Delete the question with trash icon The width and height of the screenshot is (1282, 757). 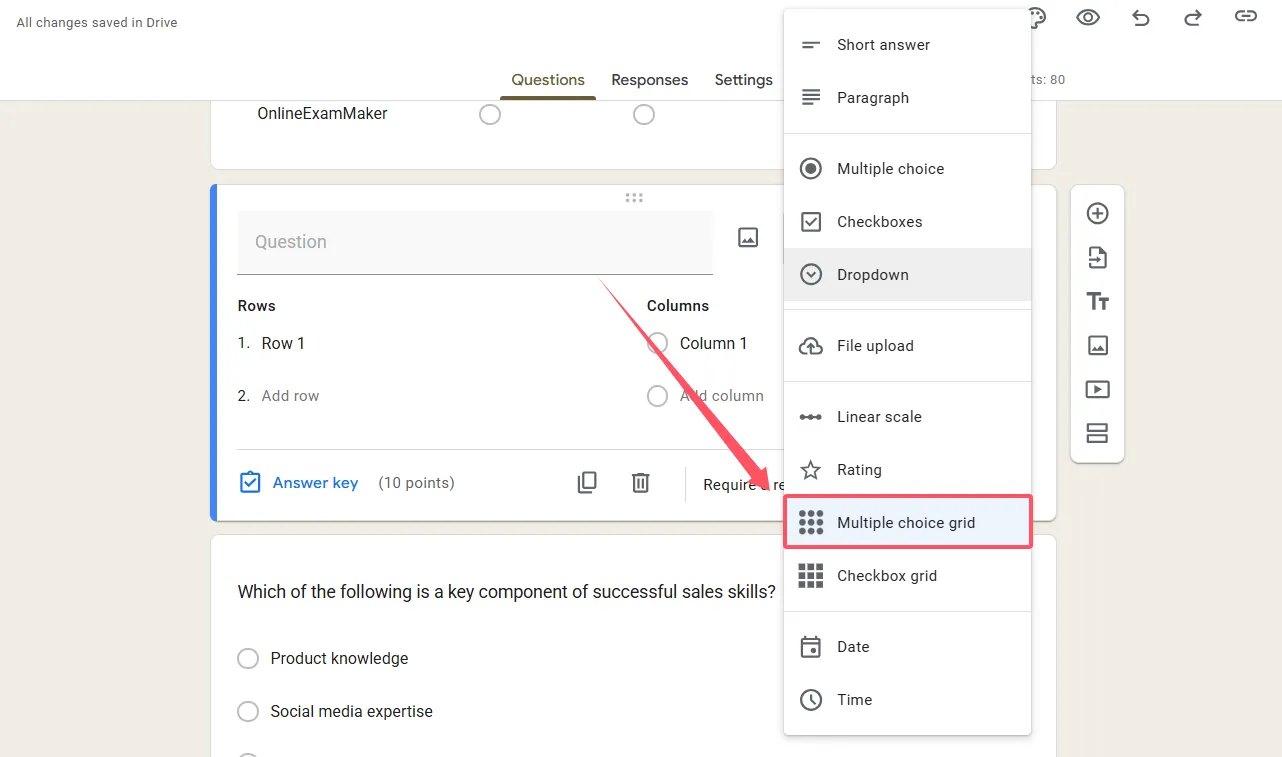pos(641,483)
